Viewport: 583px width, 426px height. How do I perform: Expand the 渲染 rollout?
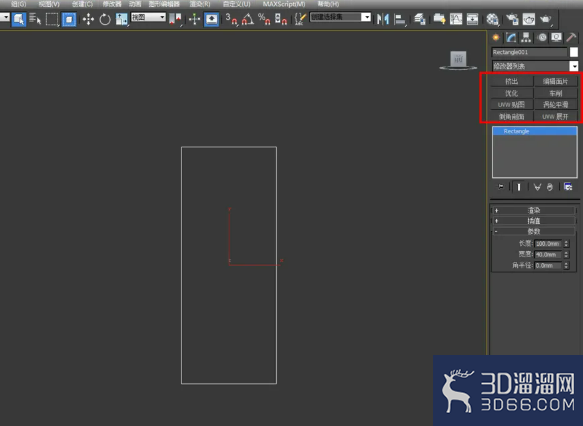(534, 210)
